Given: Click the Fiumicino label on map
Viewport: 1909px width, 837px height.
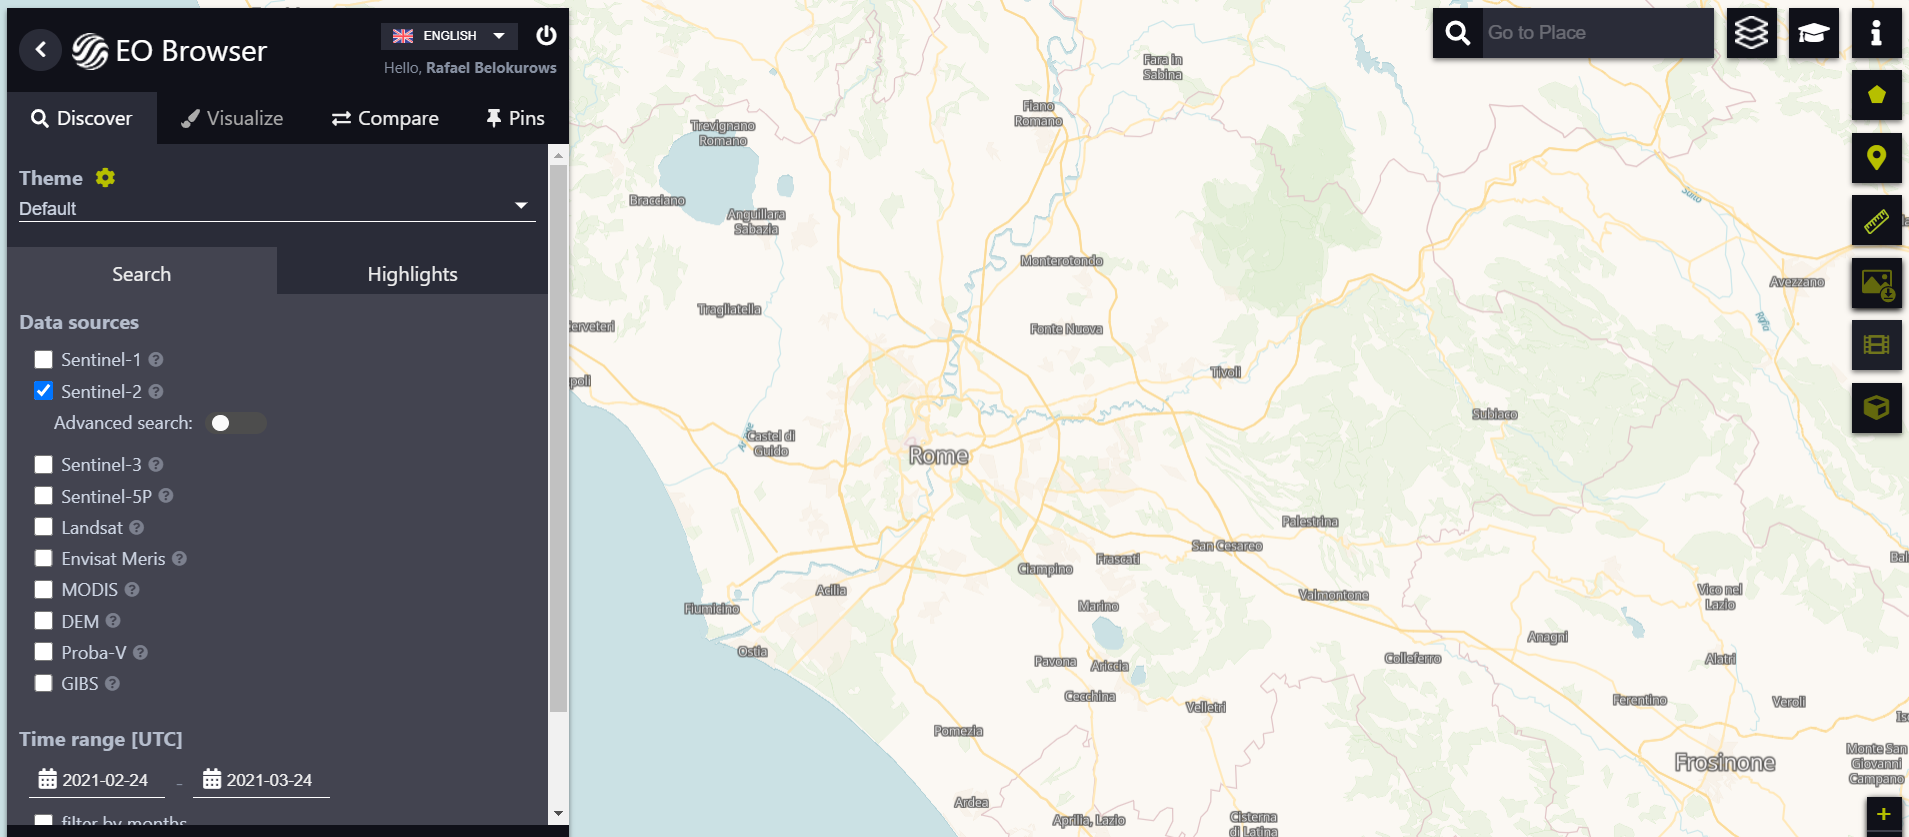Looking at the screenshot, I should [x=712, y=609].
